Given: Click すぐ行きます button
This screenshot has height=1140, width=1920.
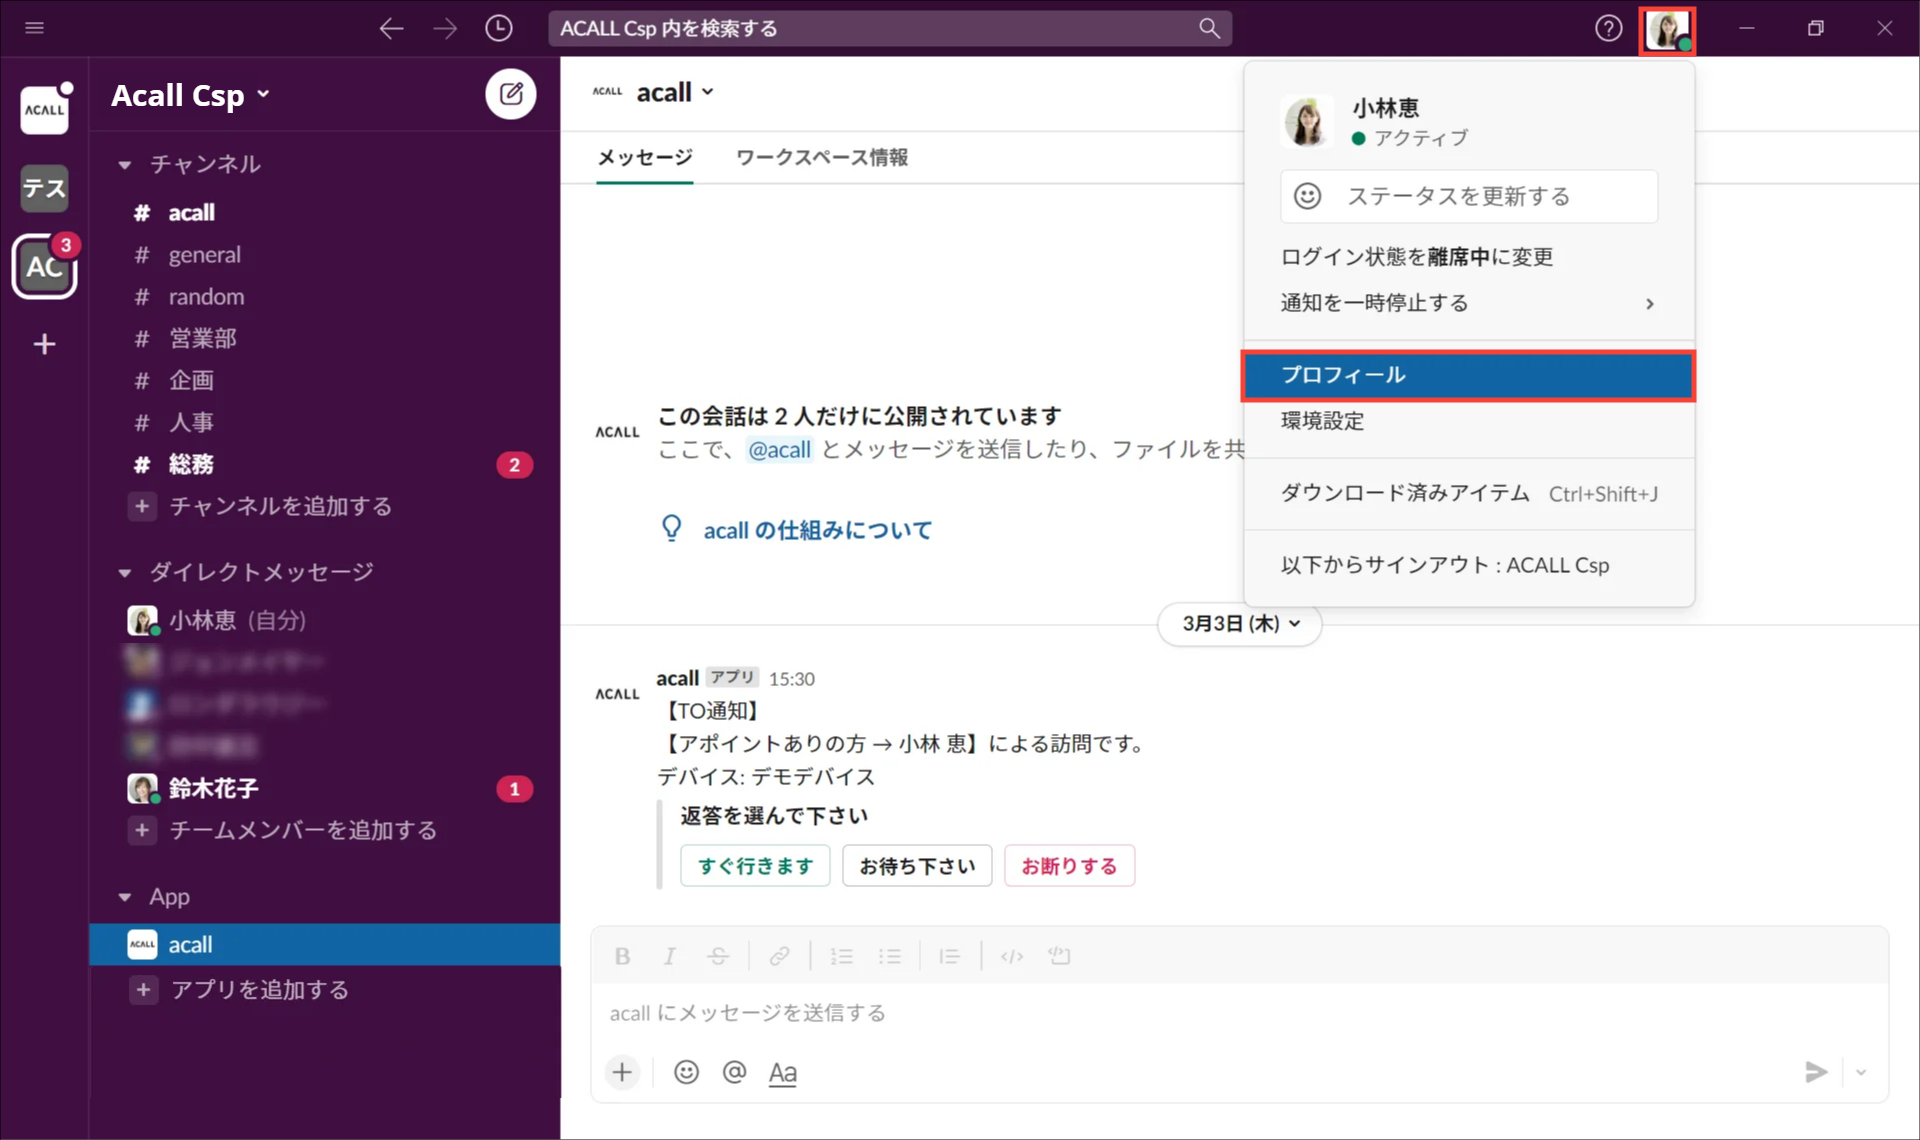Looking at the screenshot, I should [x=755, y=866].
